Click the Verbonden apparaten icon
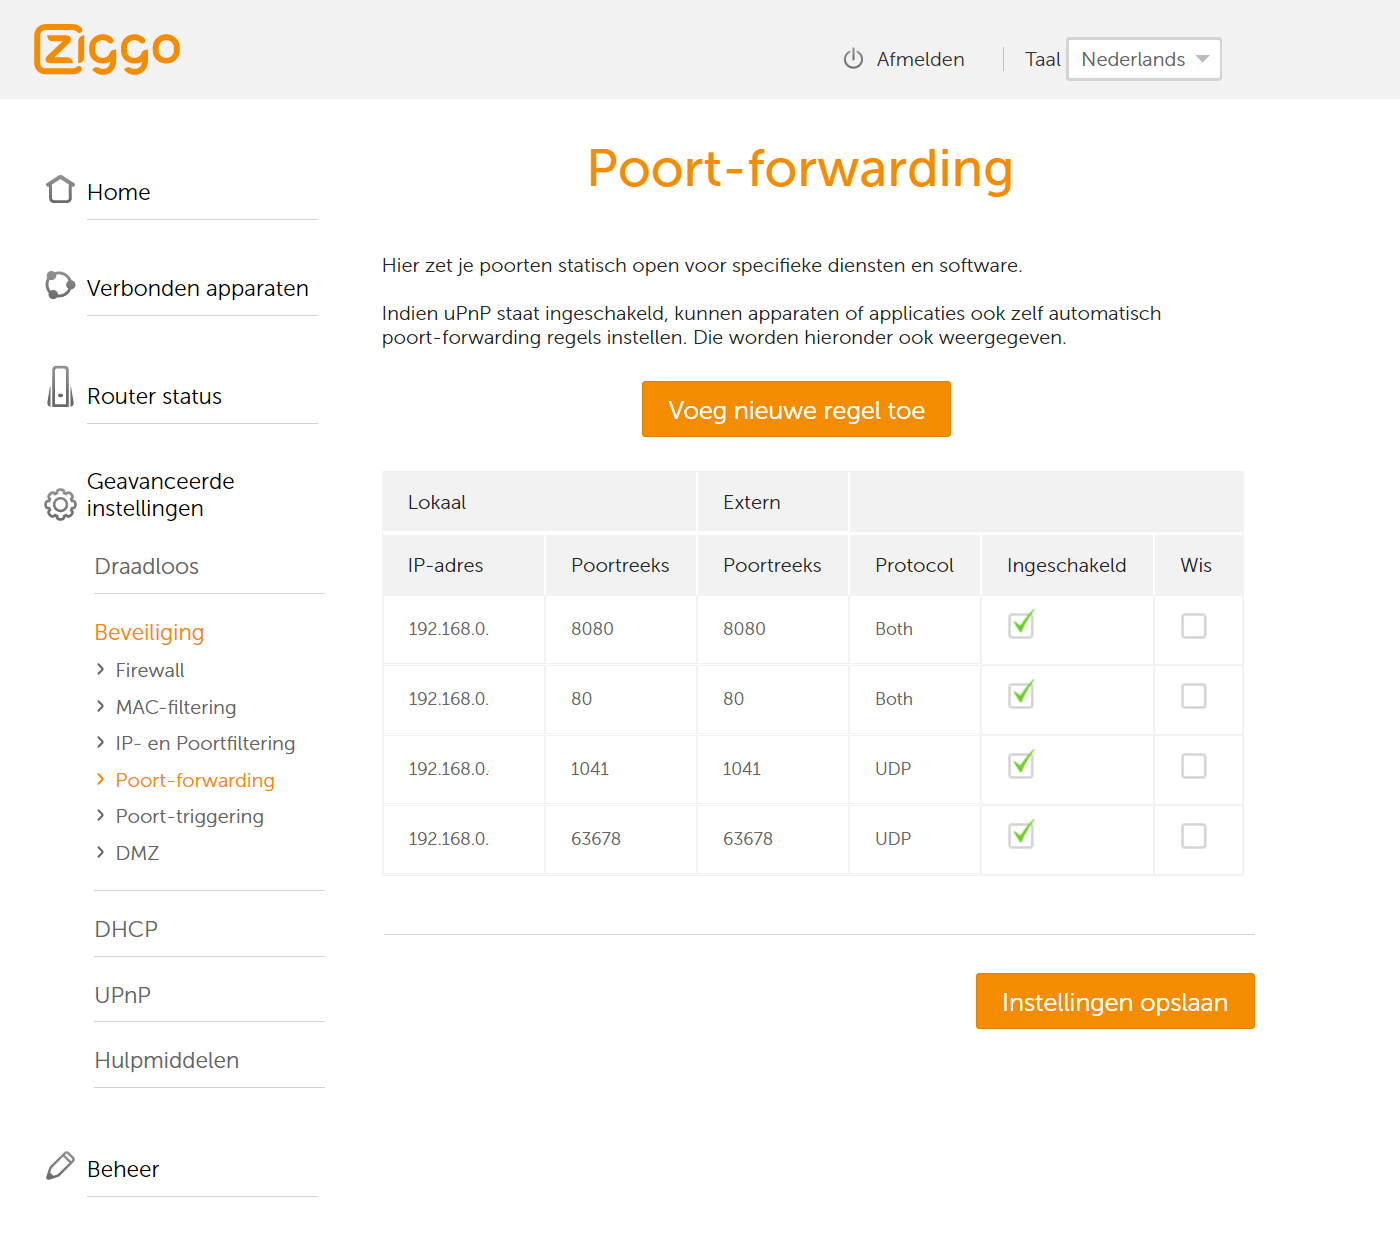The image size is (1400, 1239). [x=60, y=285]
